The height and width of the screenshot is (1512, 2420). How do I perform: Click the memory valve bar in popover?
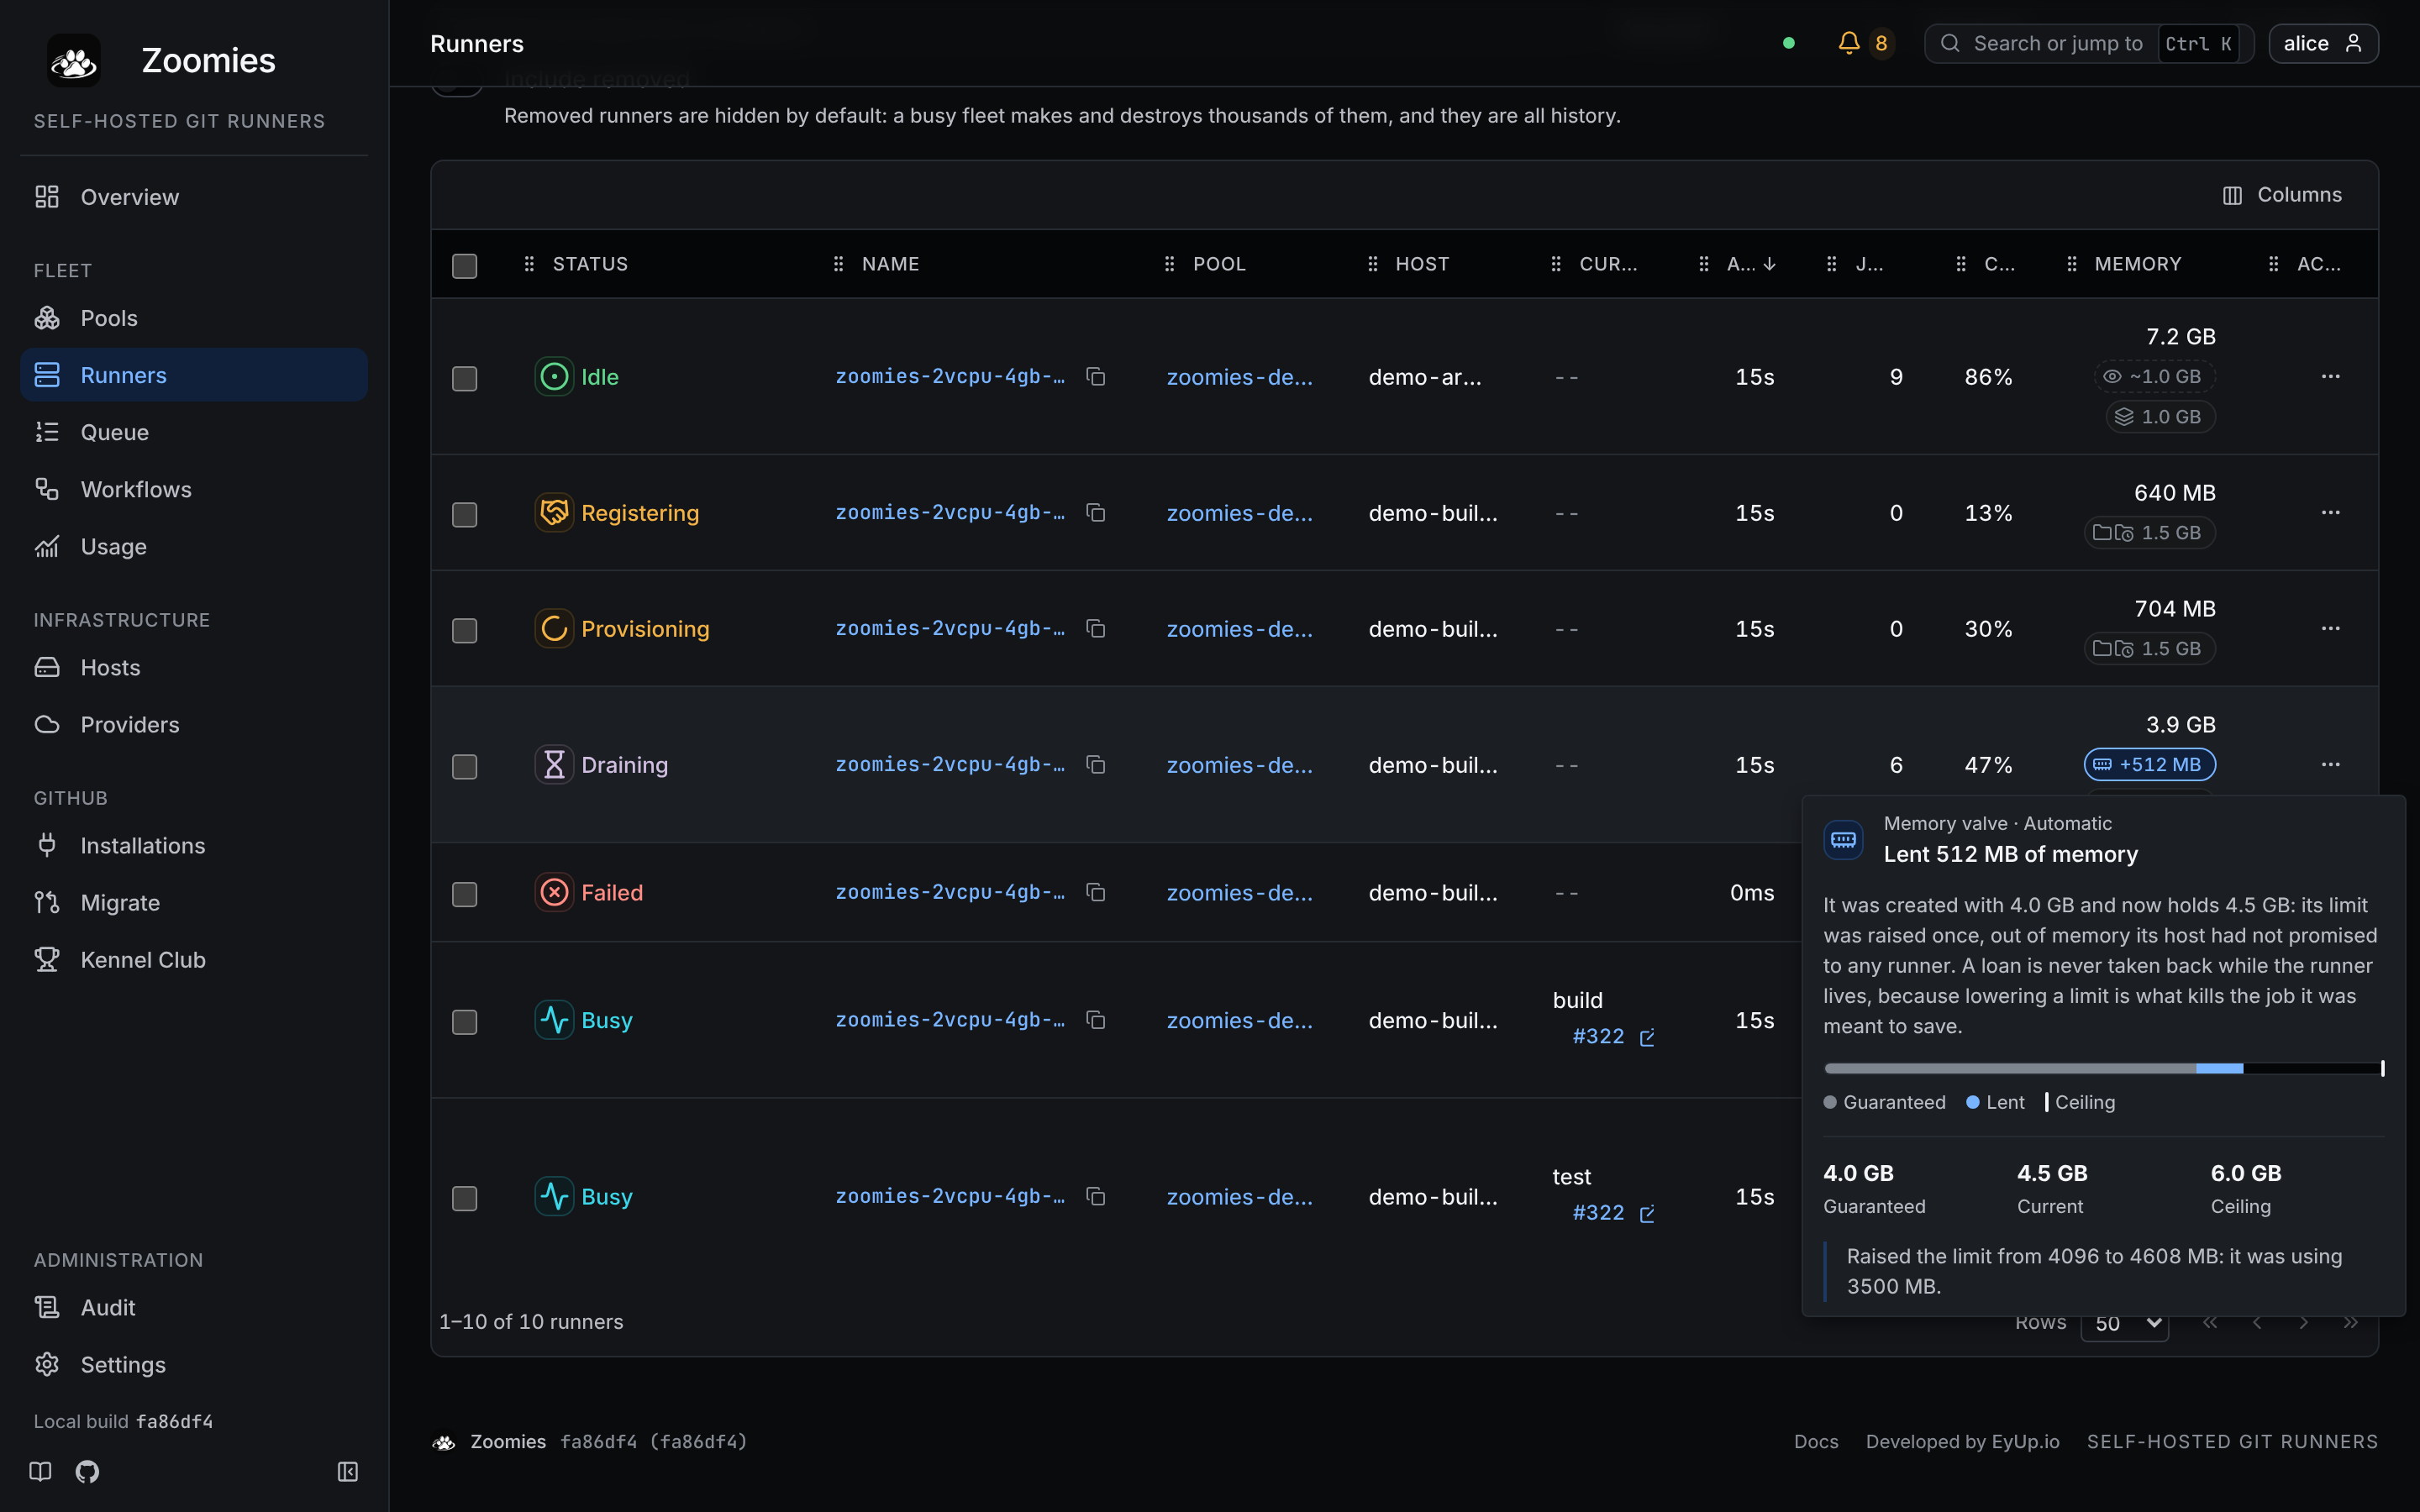coord(2103,1069)
